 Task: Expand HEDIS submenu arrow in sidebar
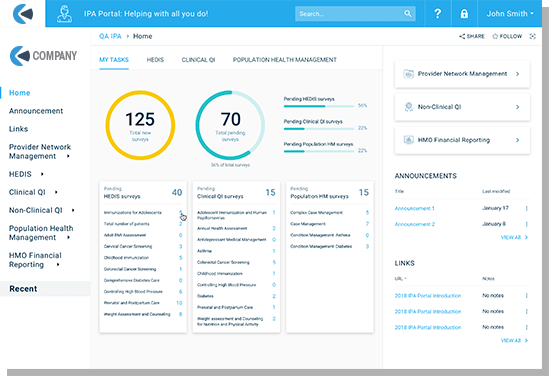(42, 174)
